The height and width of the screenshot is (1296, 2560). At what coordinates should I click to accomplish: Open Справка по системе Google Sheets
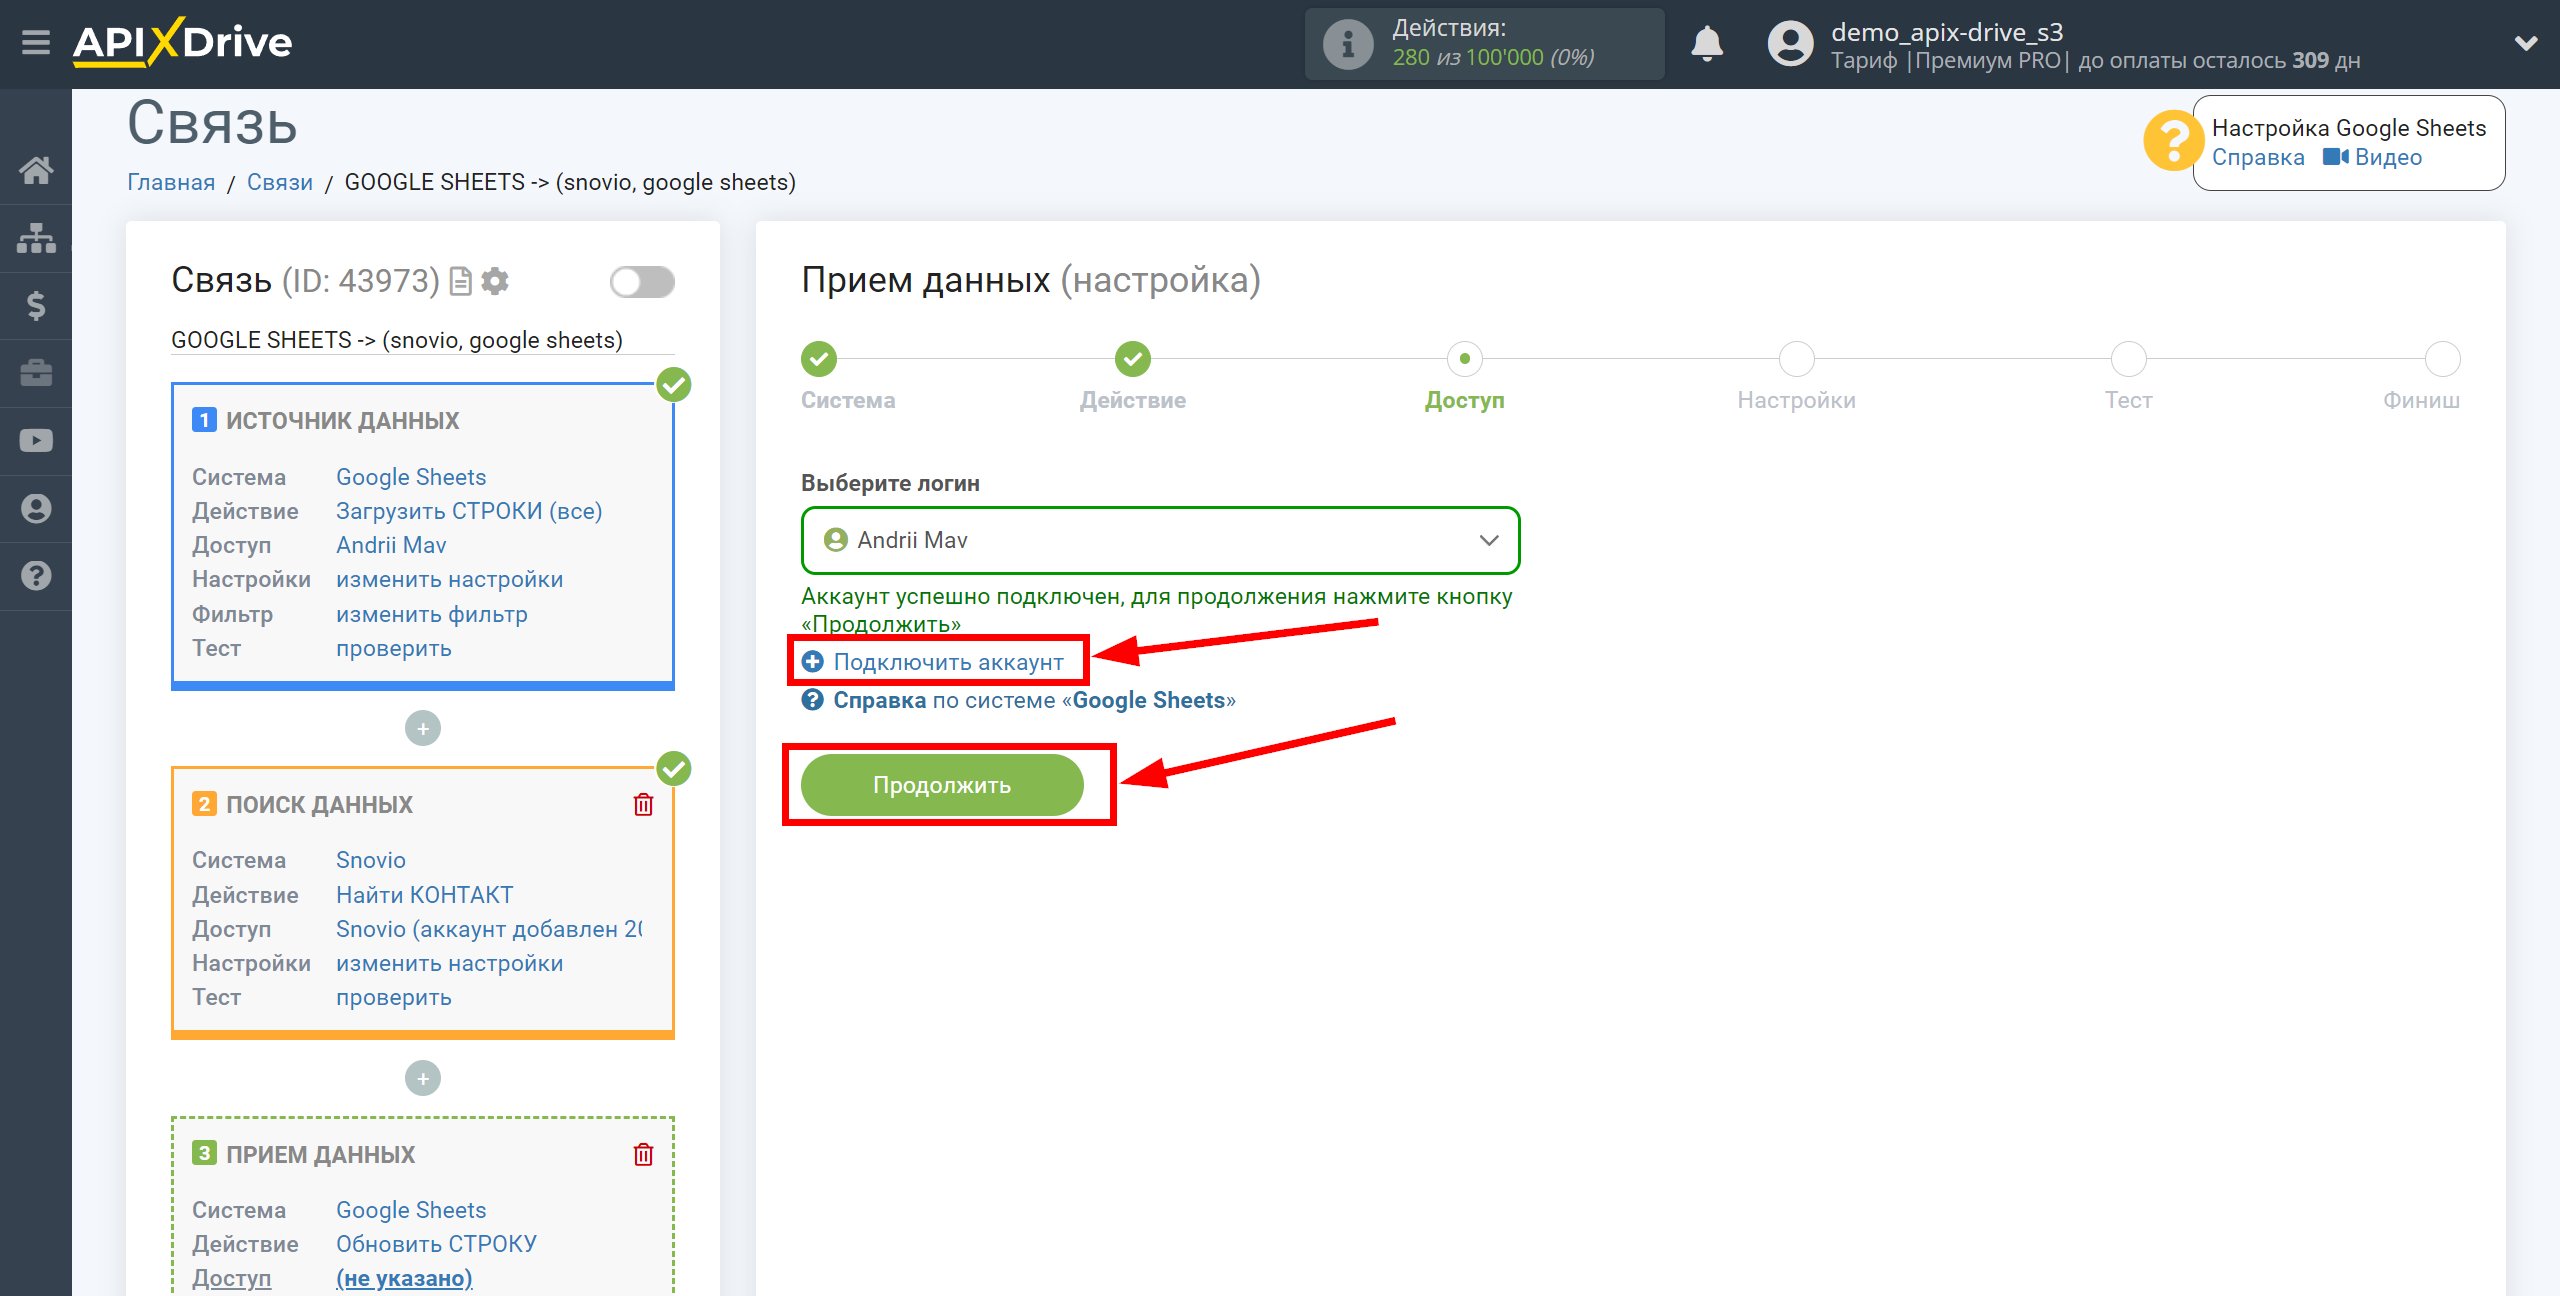click(1019, 700)
